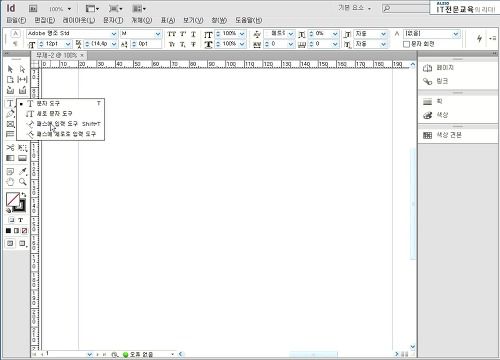
Task: Open the Edit menu
Action: pyautogui.click(x=45, y=20)
